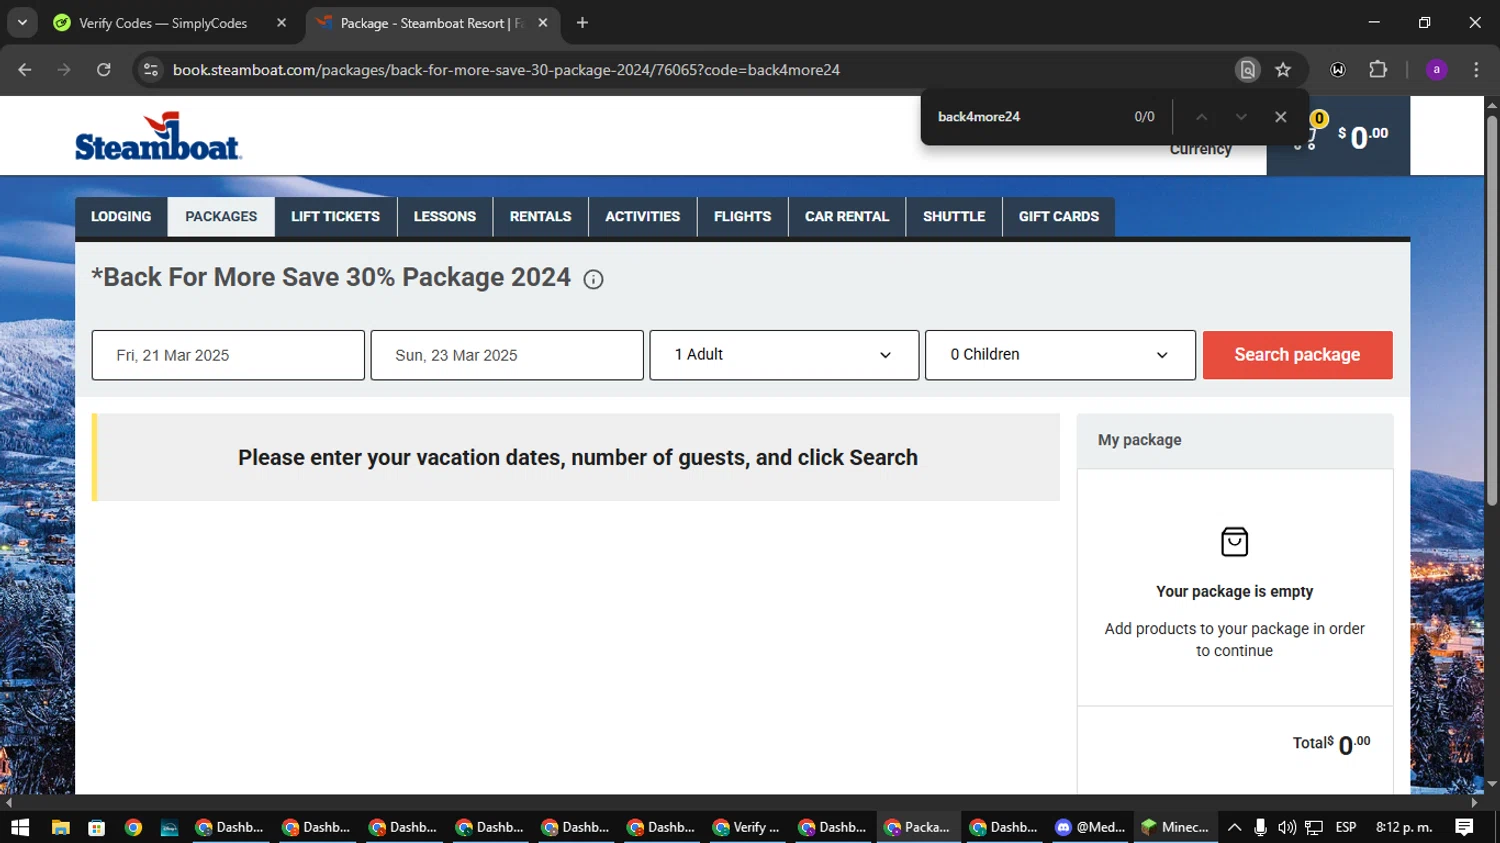This screenshot has height=843, width=1500.
Task: Switch to the Verify Codes — SimplyCodes tab
Action: [168, 23]
